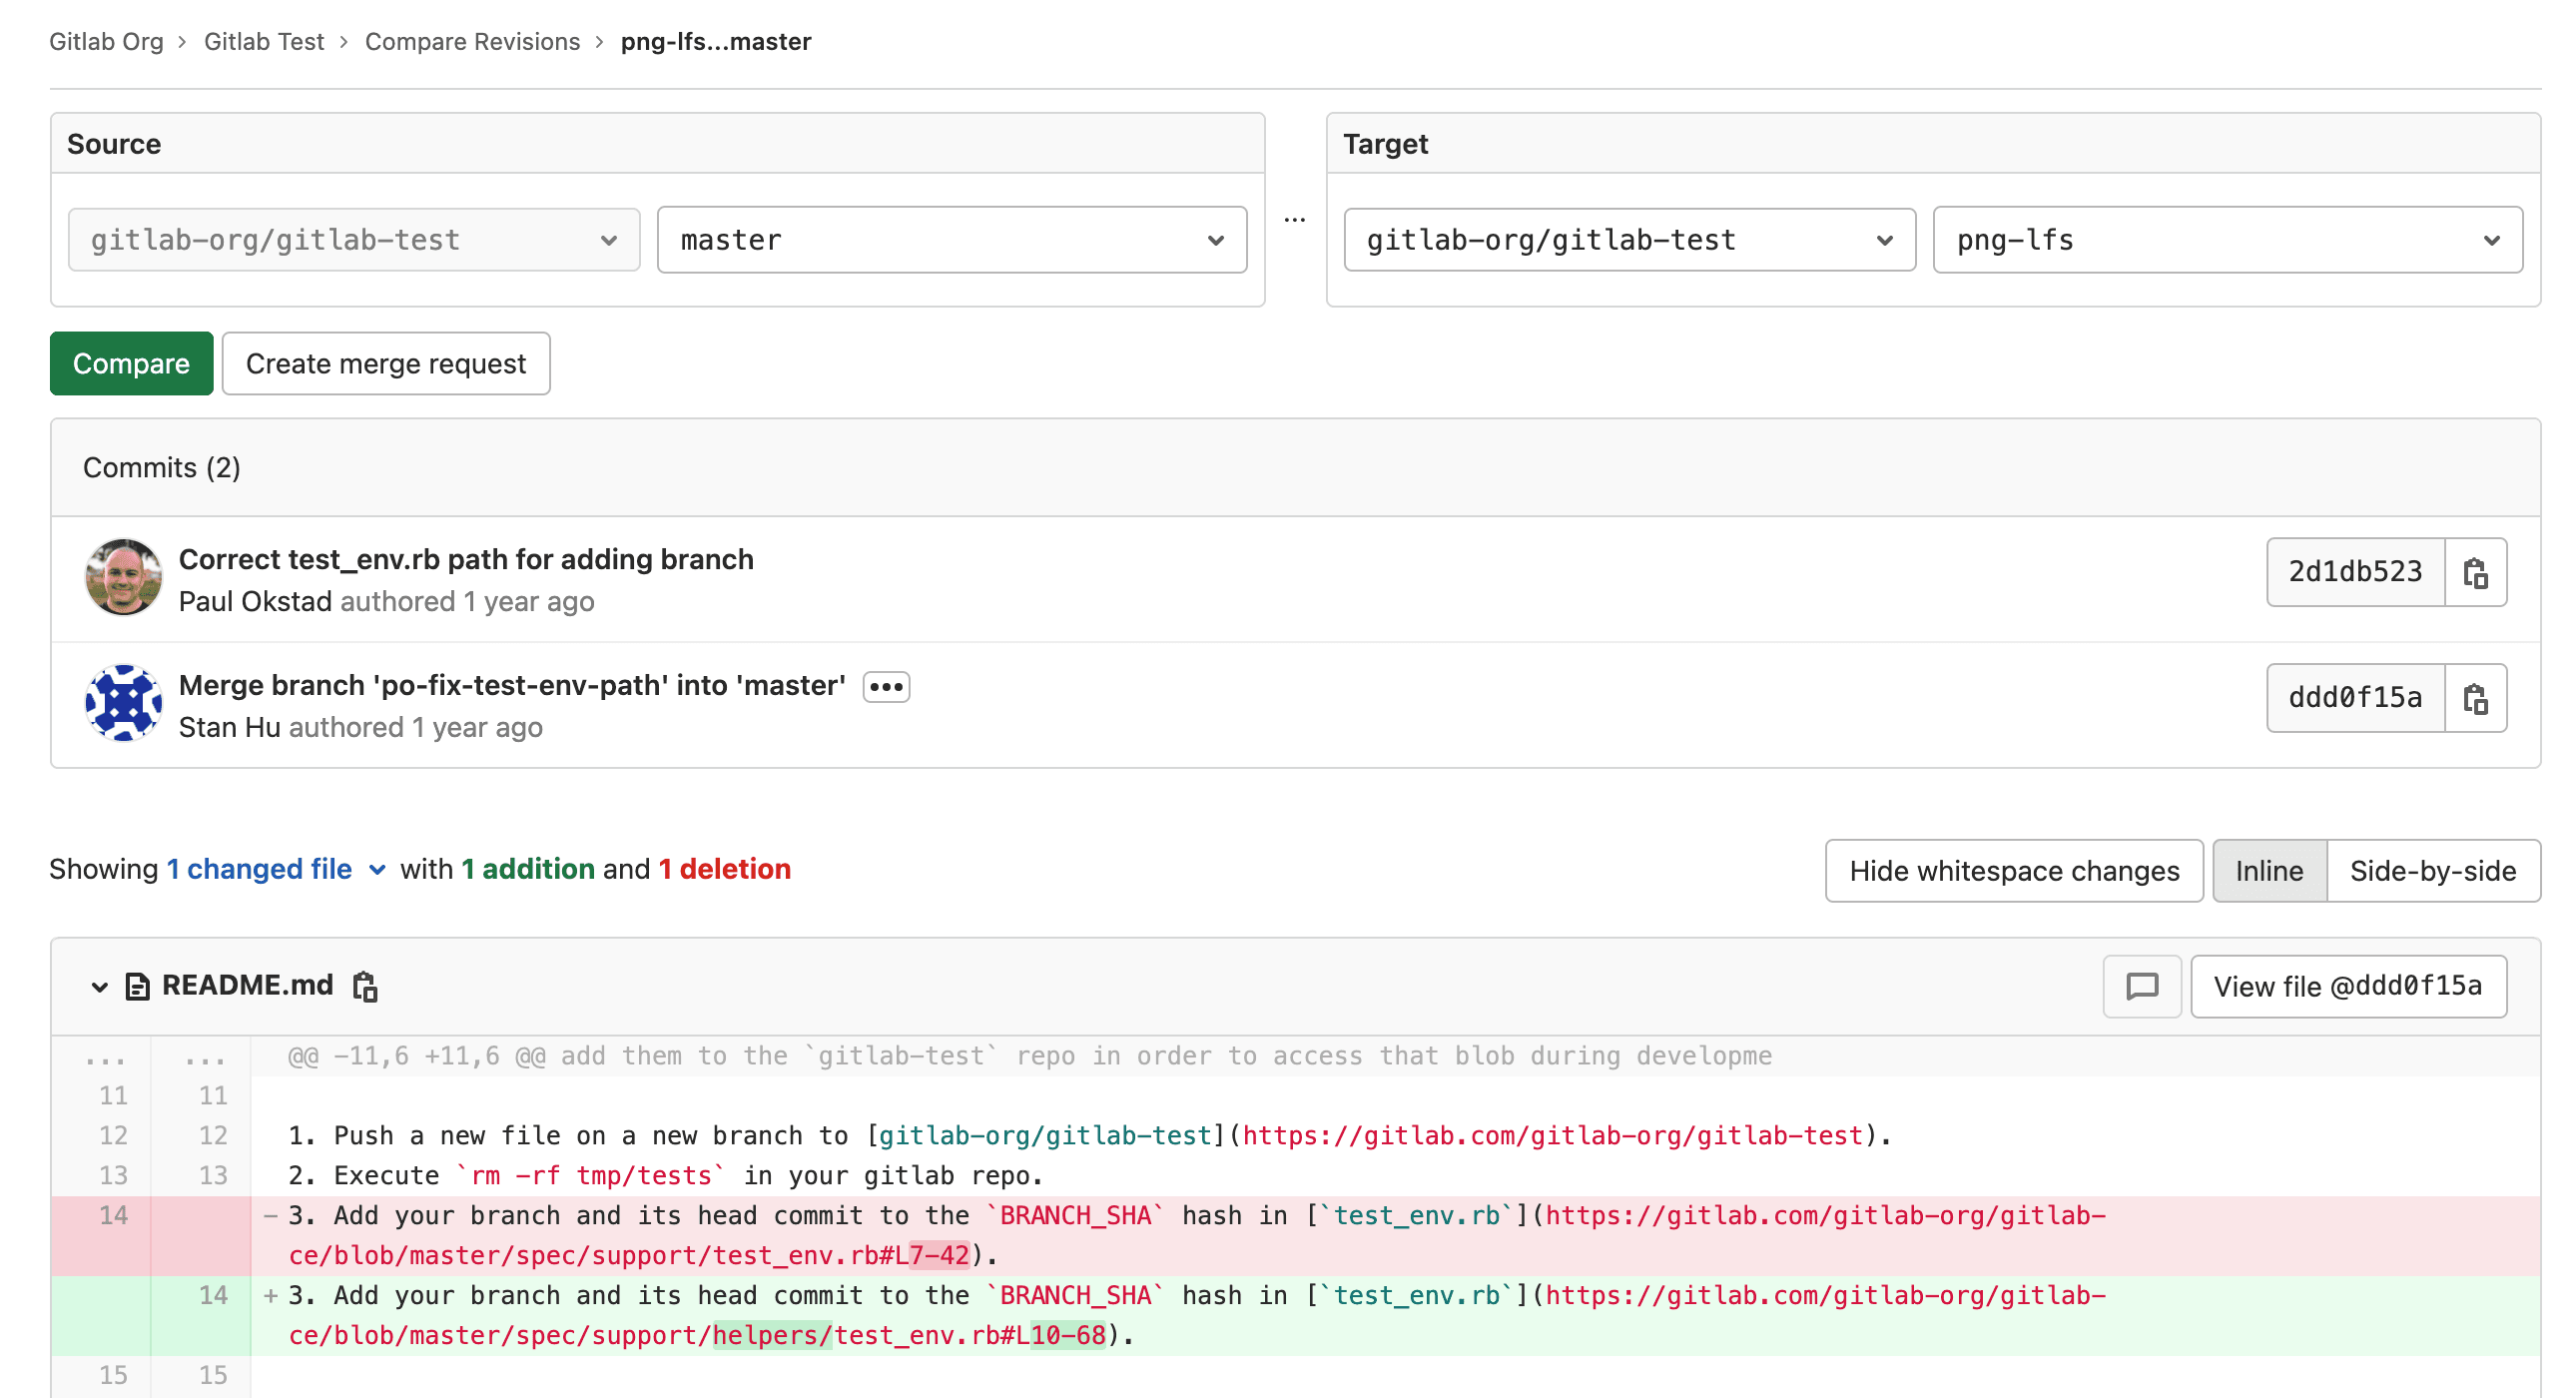
Task: Click Stan Hu's avatar
Action: [x=123, y=703]
